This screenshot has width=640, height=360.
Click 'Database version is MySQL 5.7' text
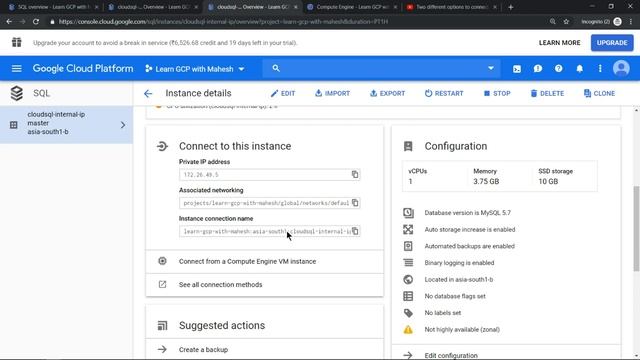[x=467, y=213]
